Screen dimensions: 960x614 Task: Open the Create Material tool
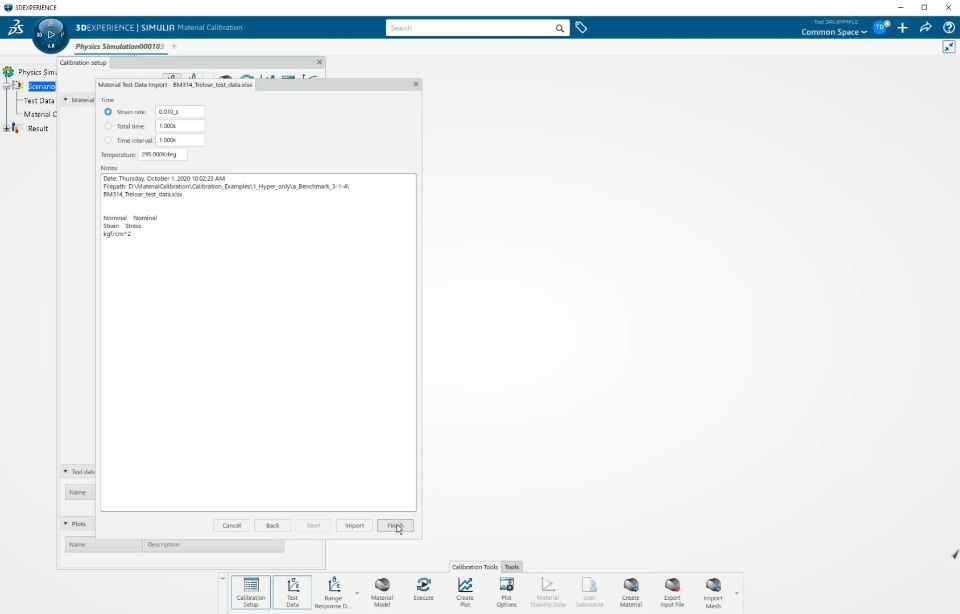631,592
